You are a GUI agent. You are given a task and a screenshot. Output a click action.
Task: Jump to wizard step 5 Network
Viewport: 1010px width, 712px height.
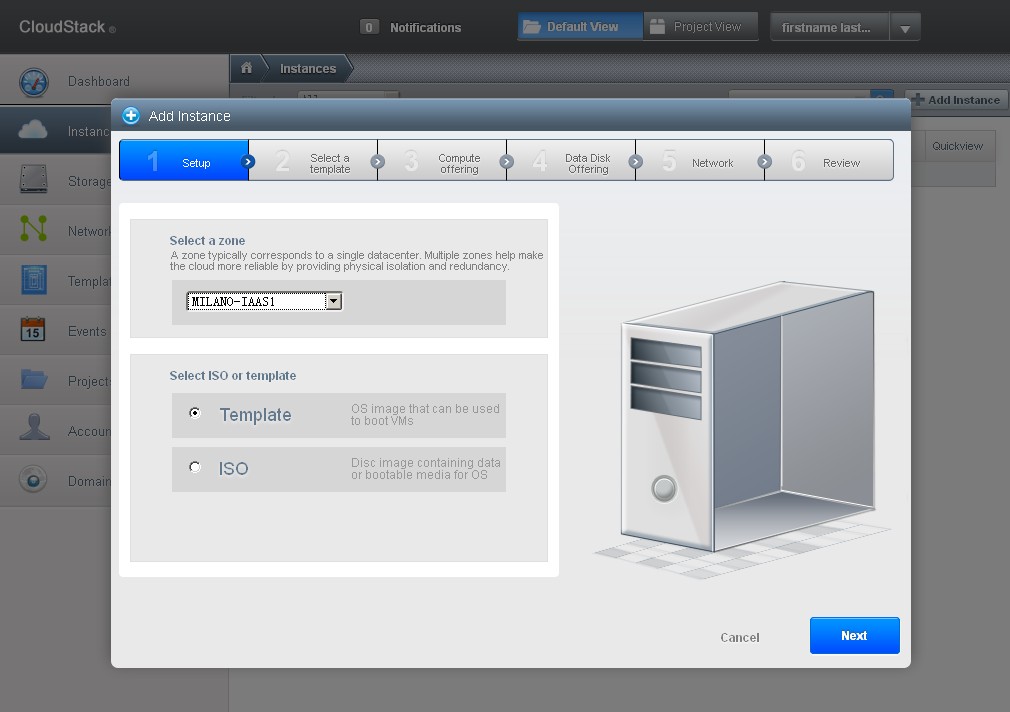point(700,162)
